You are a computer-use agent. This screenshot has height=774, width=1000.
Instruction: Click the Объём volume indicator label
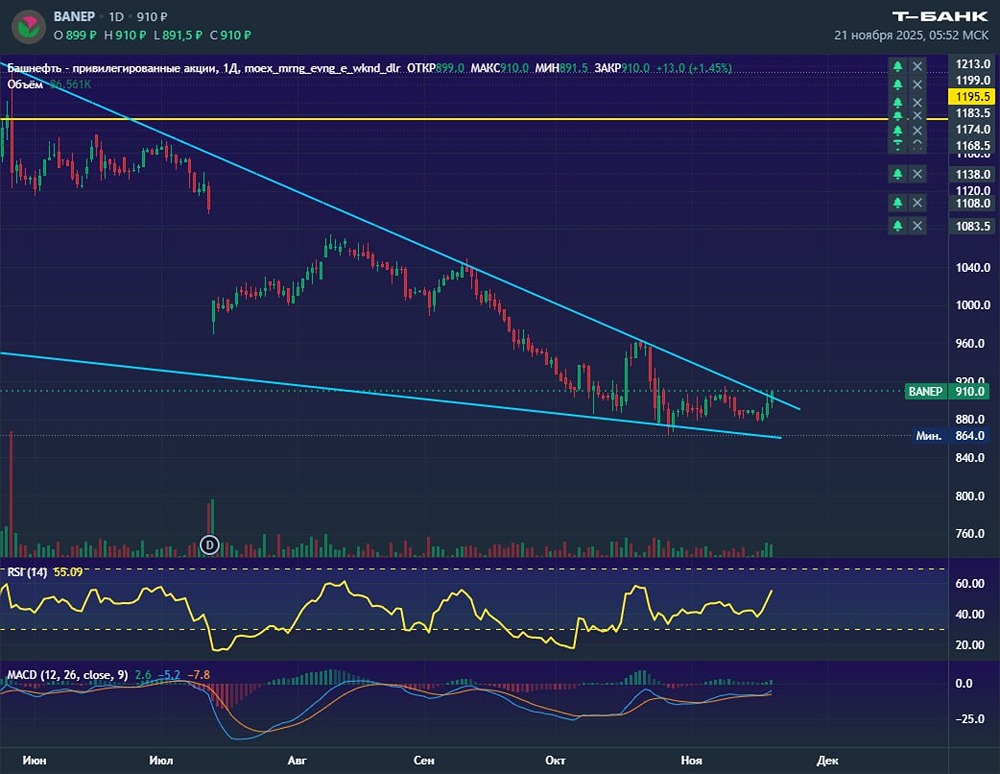click(25, 84)
